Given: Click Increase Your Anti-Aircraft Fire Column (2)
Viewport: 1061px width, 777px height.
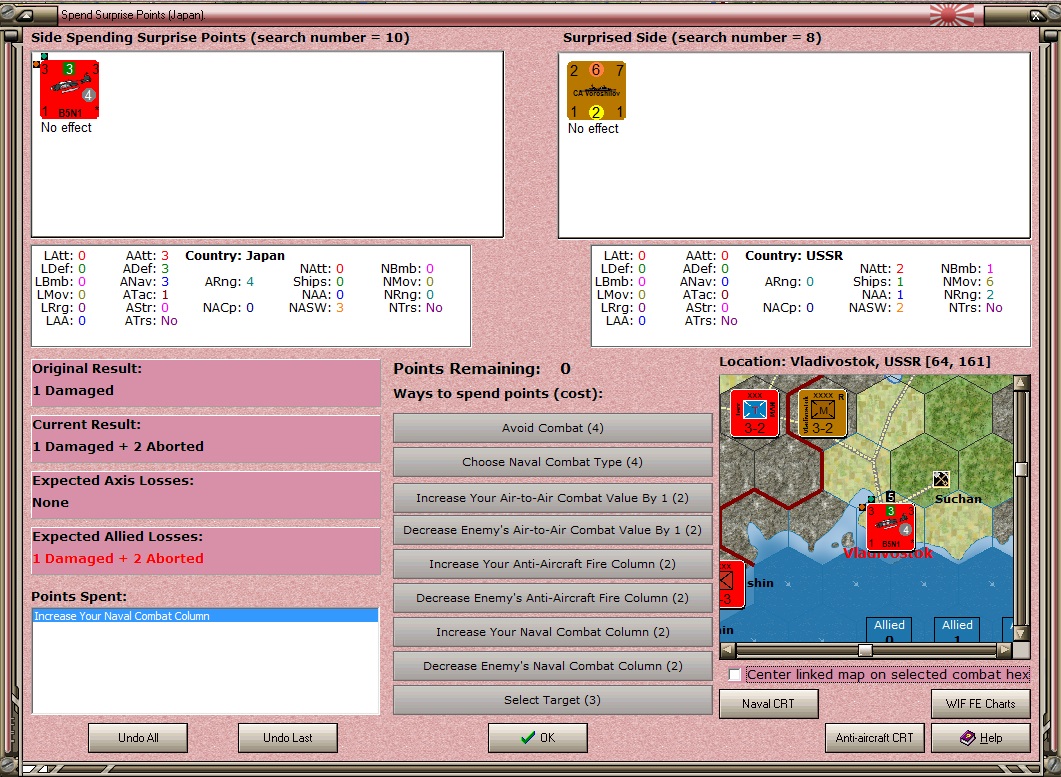Looking at the screenshot, I should pyautogui.click(x=553, y=564).
